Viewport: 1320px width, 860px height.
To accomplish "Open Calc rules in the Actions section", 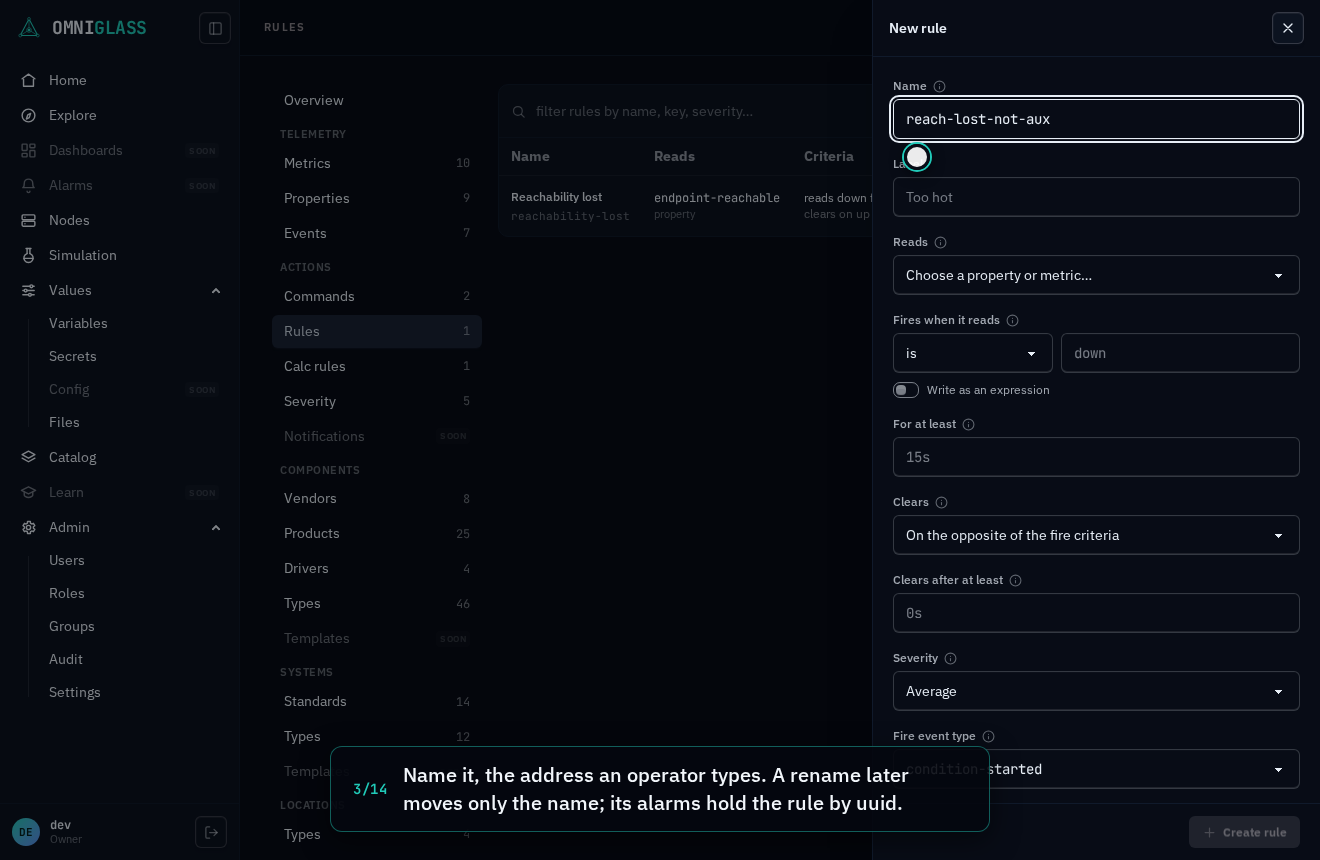I will 377,366.
